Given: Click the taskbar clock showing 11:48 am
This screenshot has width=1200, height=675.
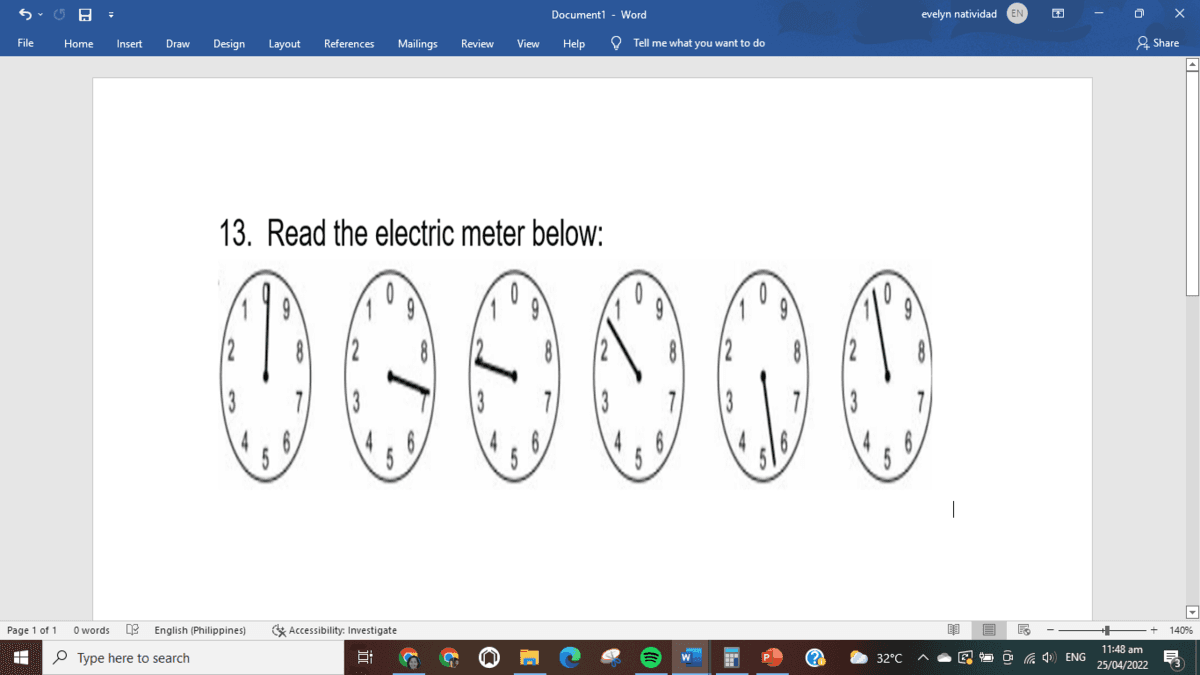Looking at the screenshot, I should click(x=1121, y=657).
